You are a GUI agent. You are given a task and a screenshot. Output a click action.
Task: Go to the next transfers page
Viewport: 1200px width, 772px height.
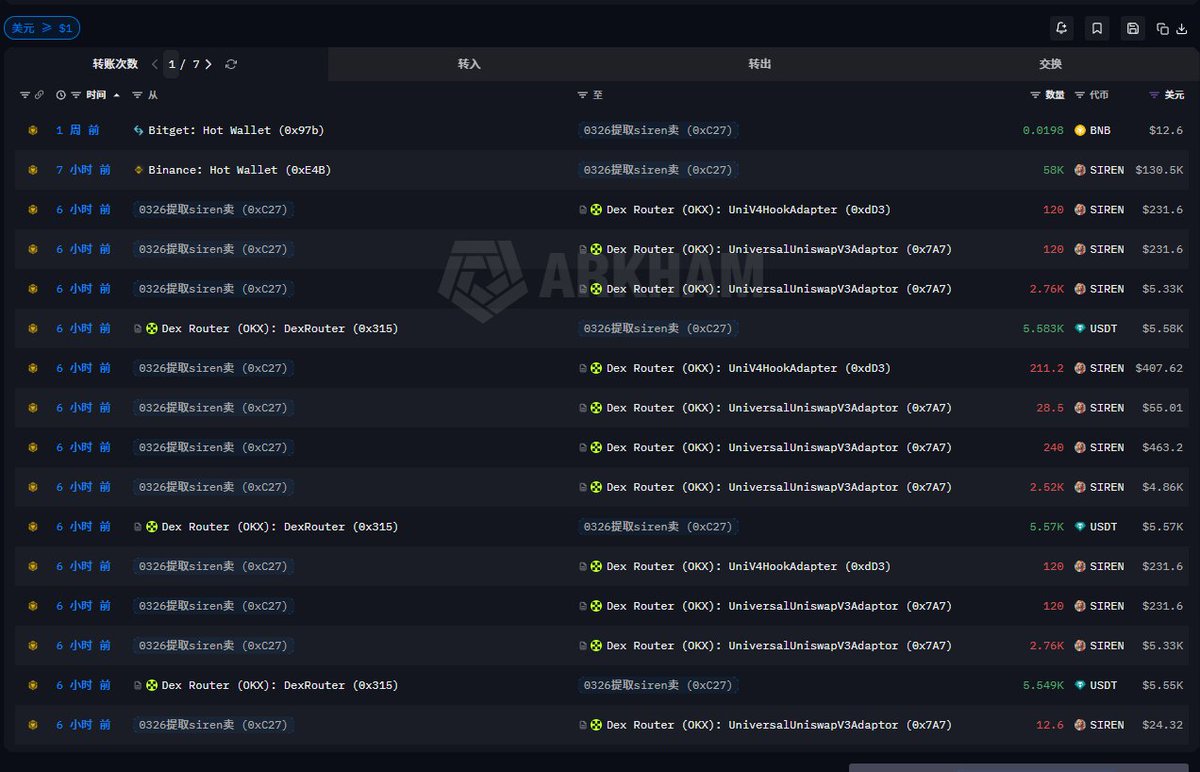[x=208, y=64]
